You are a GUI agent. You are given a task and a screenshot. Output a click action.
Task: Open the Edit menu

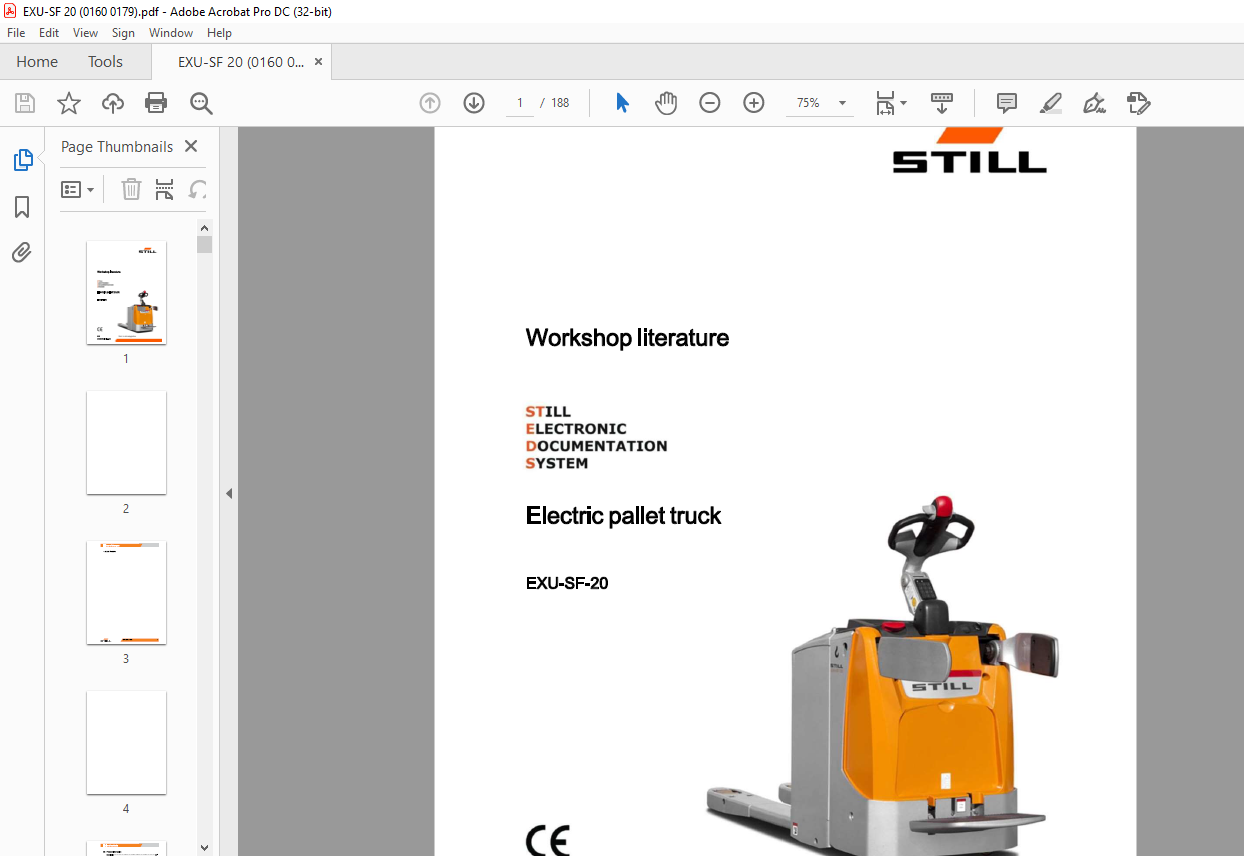(x=49, y=33)
